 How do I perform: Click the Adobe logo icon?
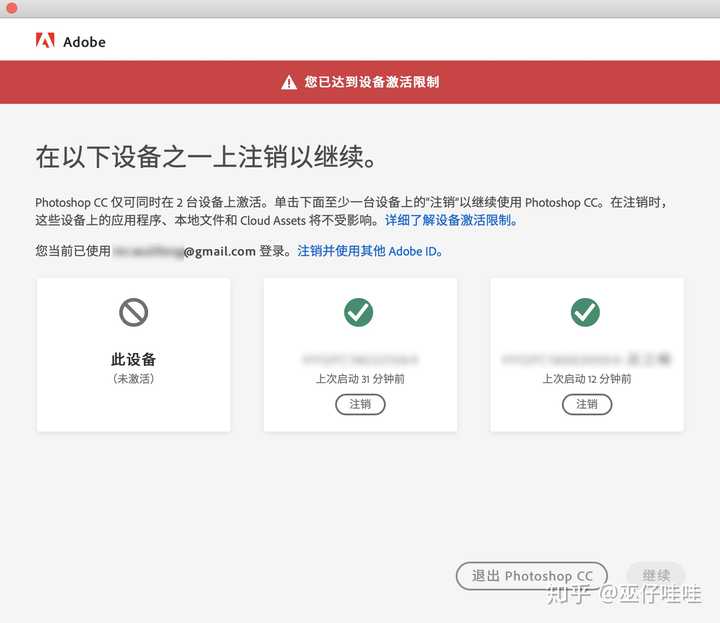pyautogui.click(x=45, y=41)
